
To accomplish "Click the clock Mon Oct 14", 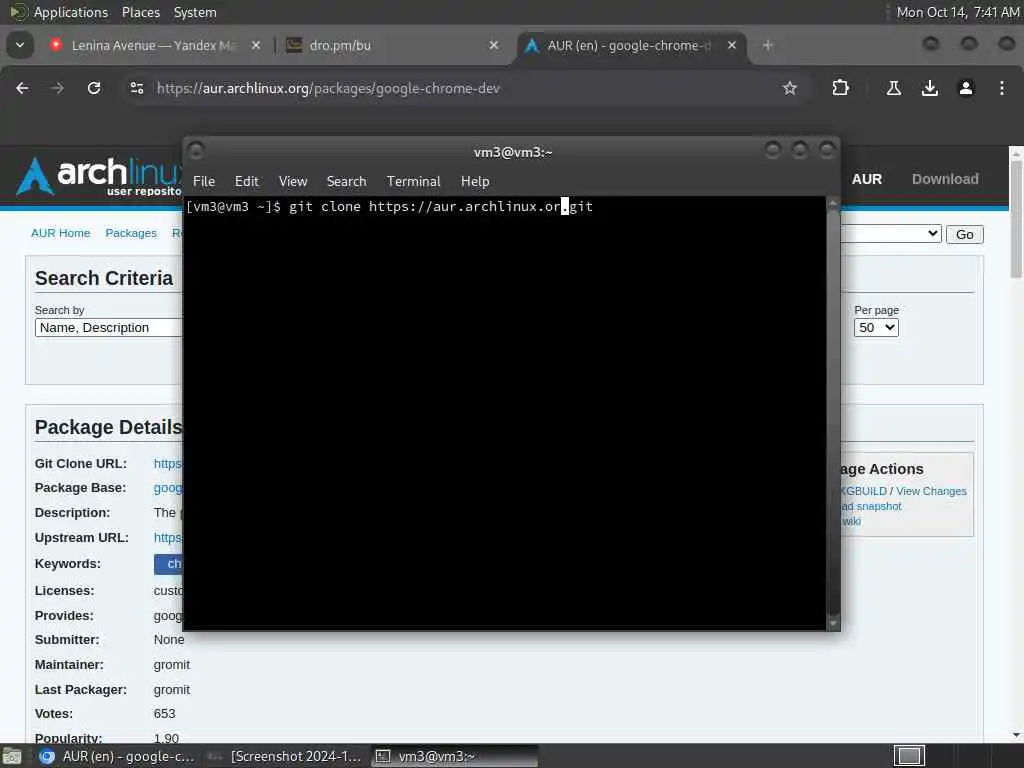I will click(957, 12).
